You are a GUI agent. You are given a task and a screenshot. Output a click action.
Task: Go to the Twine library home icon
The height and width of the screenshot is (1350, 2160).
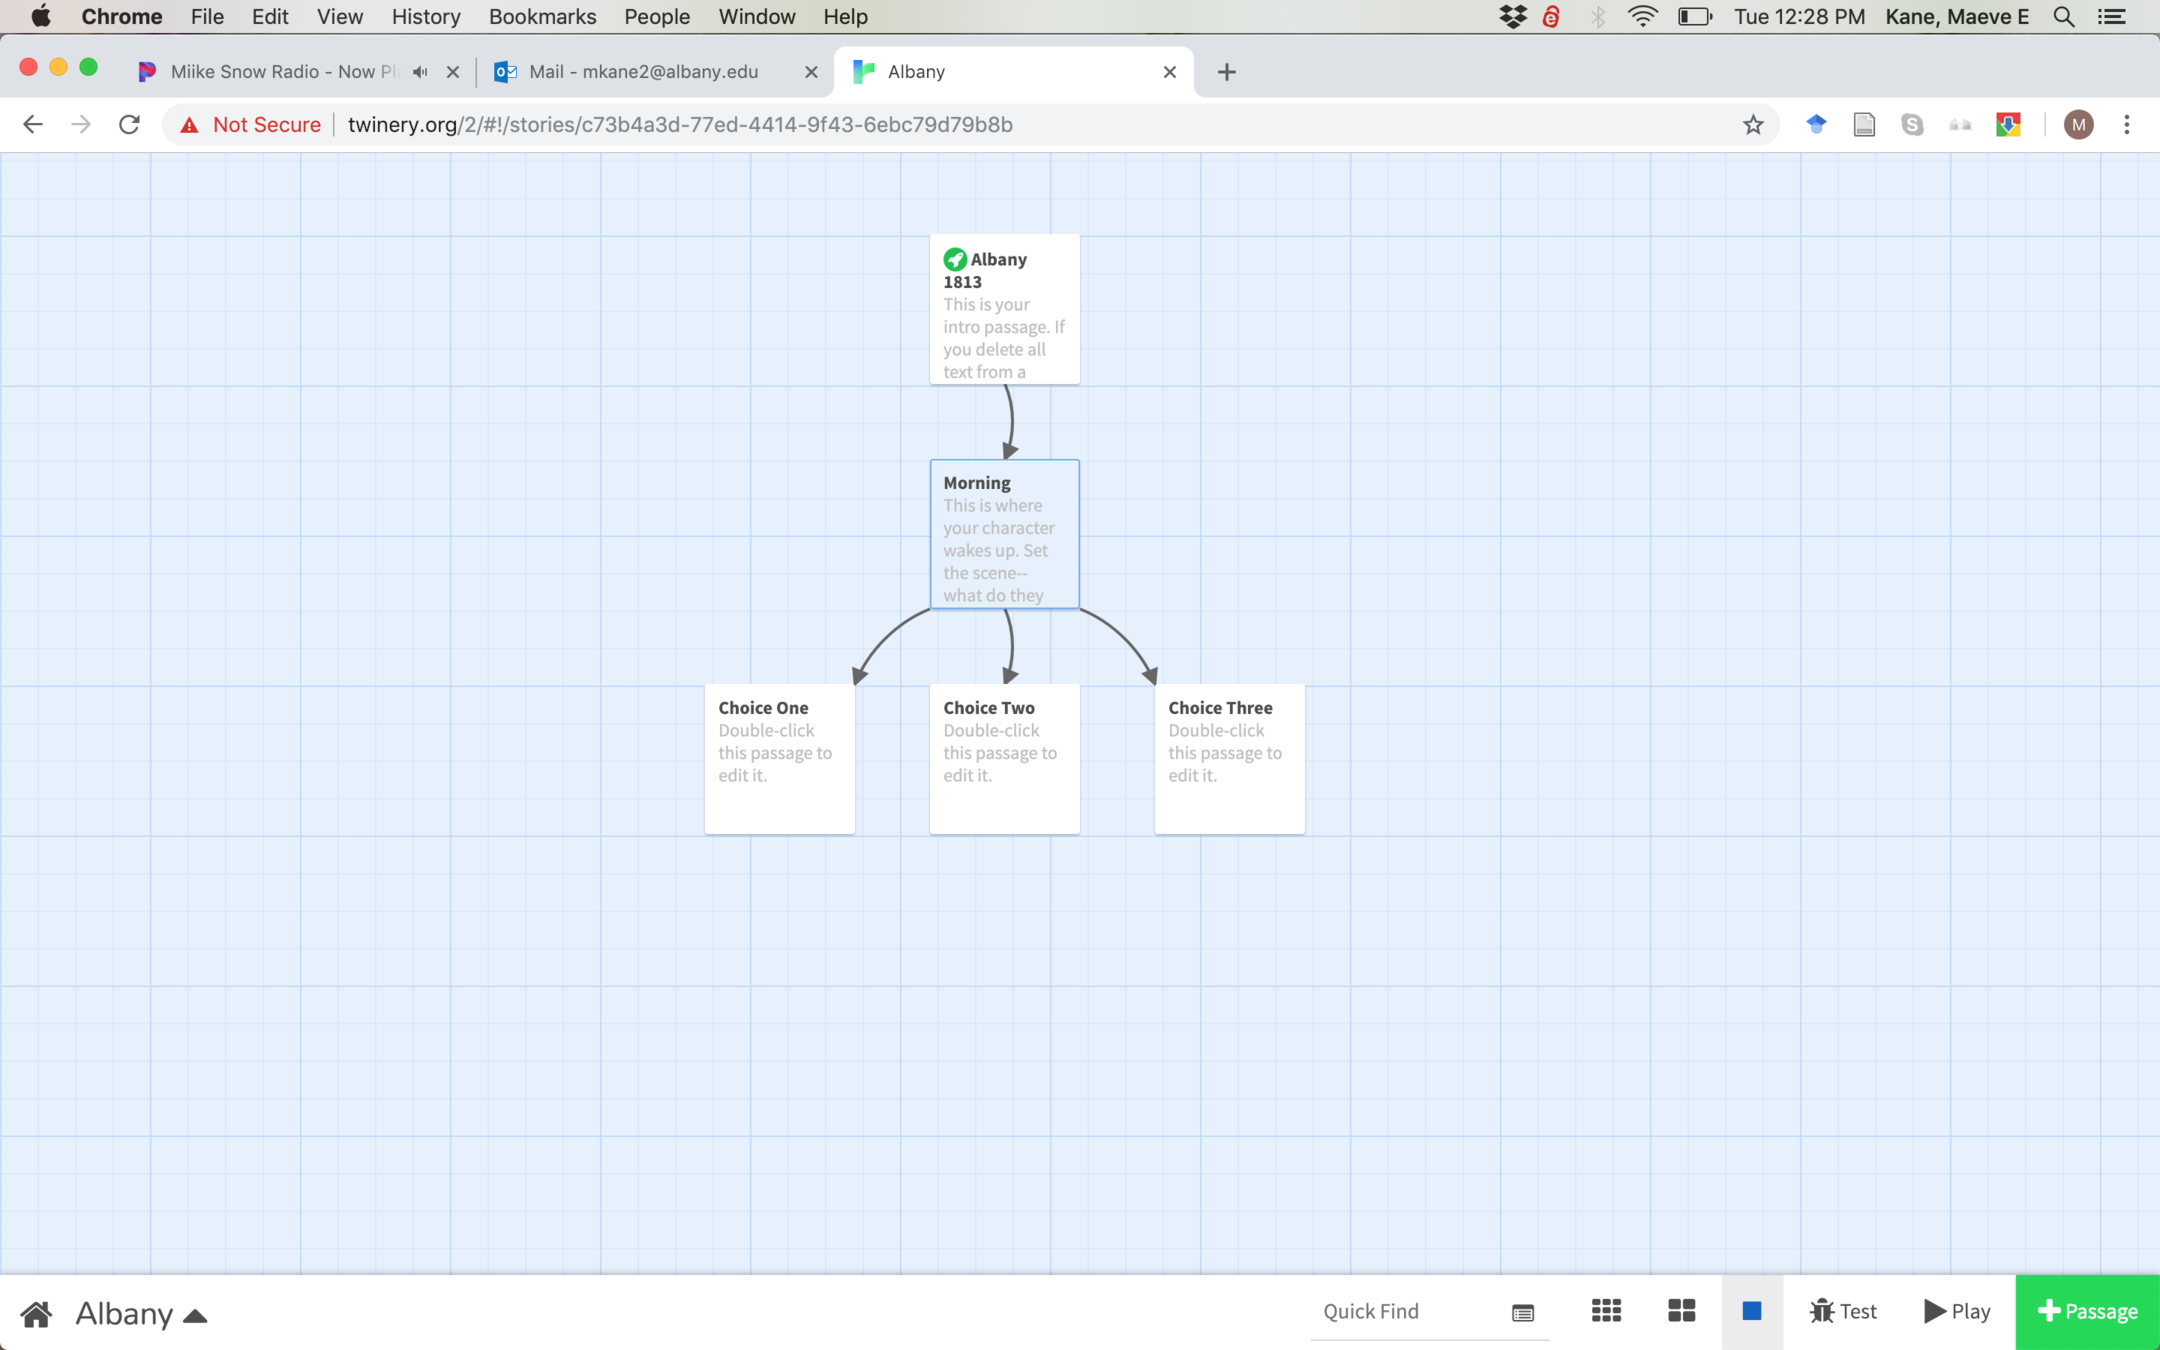point(36,1313)
